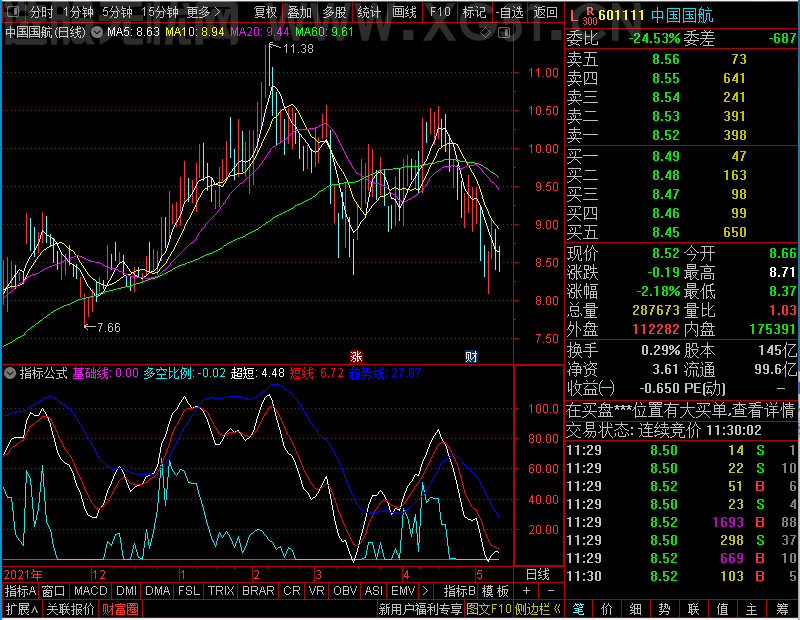Screen dimensions: 800x620
Task: Remove stock via -自选 button
Action: point(510,12)
